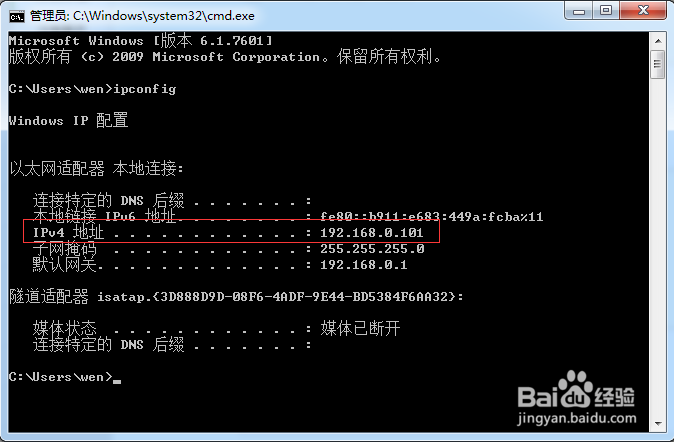Screen dimensions: 674x442
Task: Click the IPv6 address starting with fe80
Action: (x=432, y=216)
